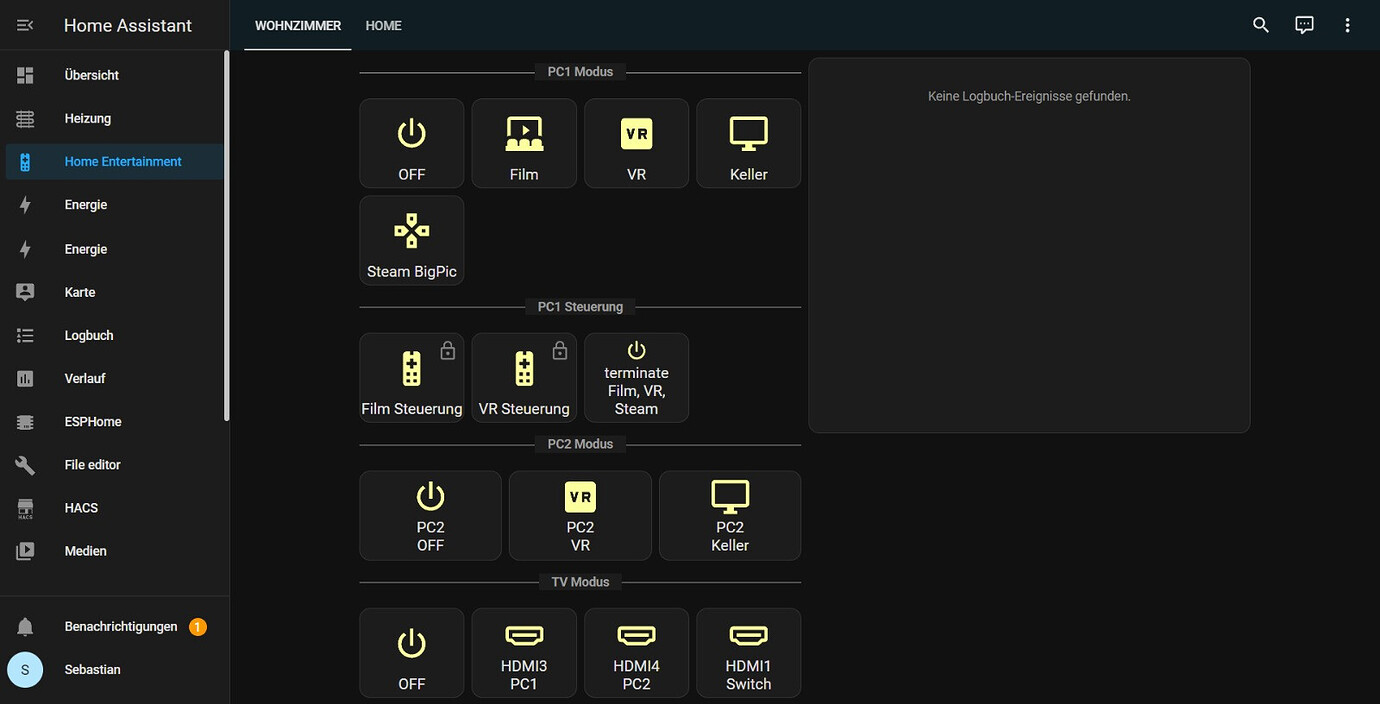Launch Steam BigPic mode
This screenshot has width=1380, height=704.
point(411,240)
